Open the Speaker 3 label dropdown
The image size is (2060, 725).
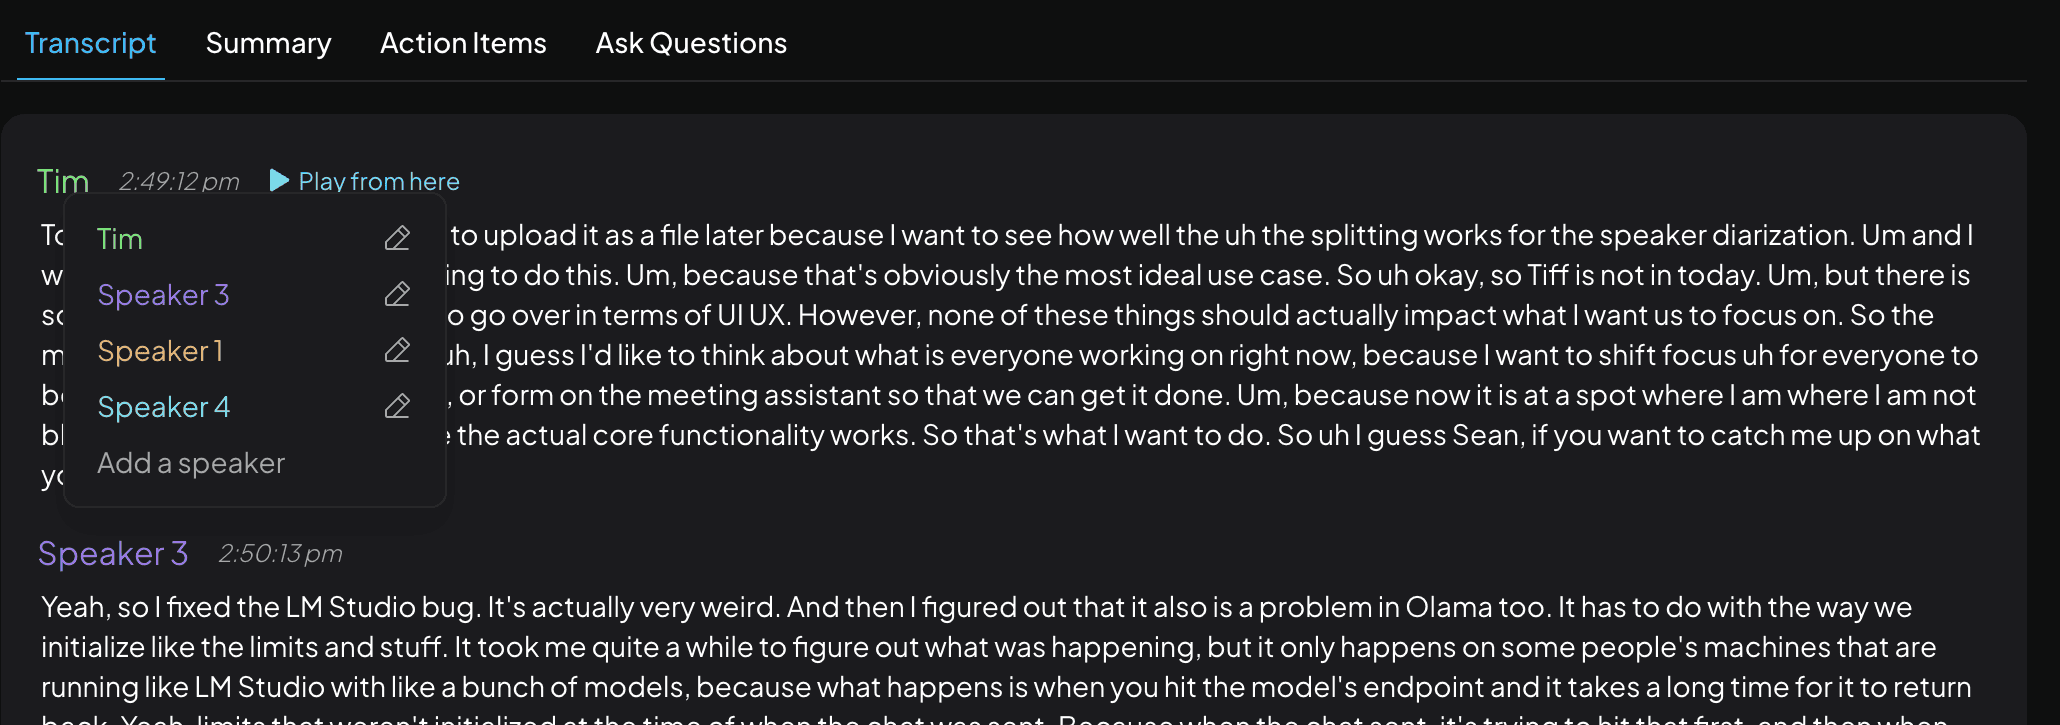tap(113, 553)
